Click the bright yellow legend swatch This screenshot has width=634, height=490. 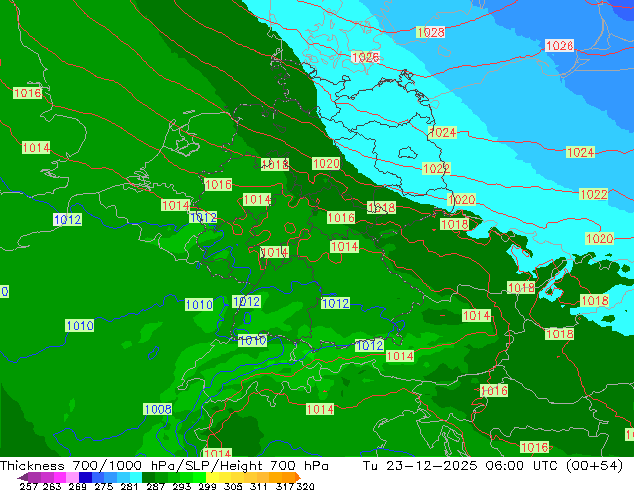click(x=212, y=477)
